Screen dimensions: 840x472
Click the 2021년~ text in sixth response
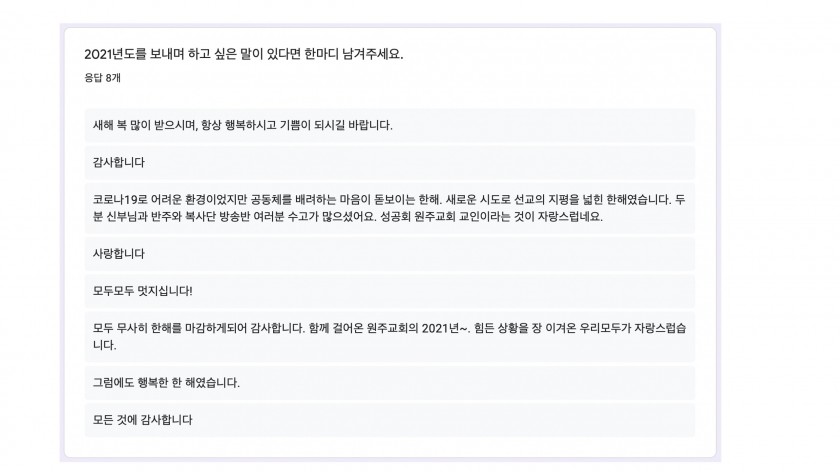(x=445, y=328)
